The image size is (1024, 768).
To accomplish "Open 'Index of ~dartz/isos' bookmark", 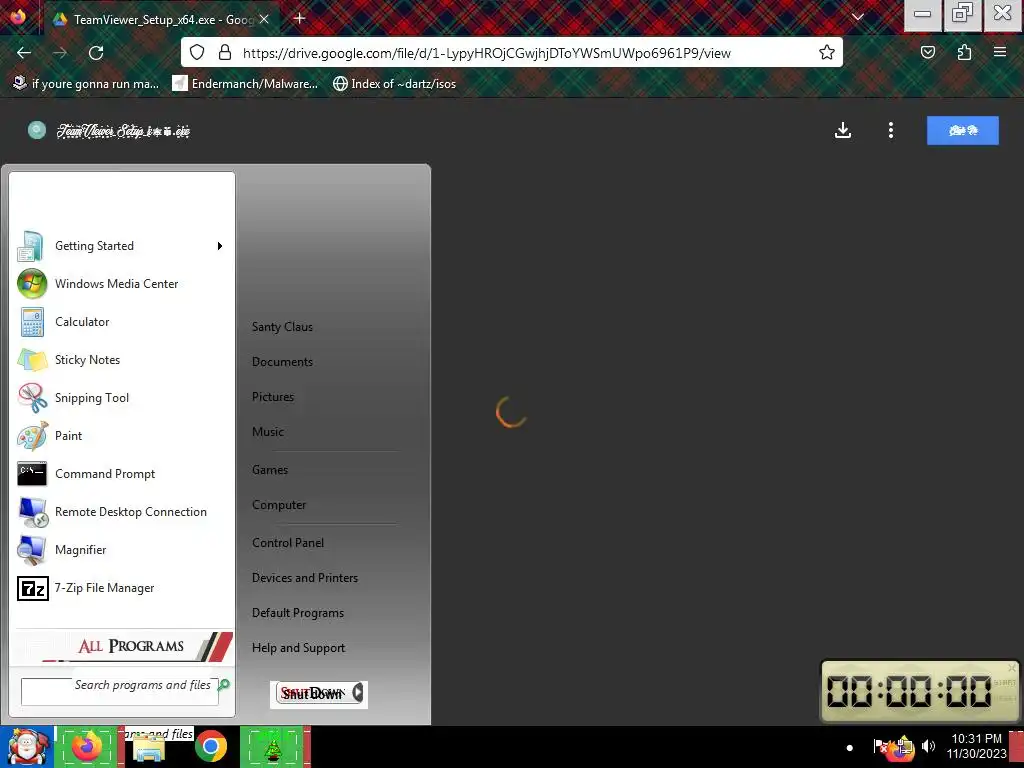I will point(394,84).
